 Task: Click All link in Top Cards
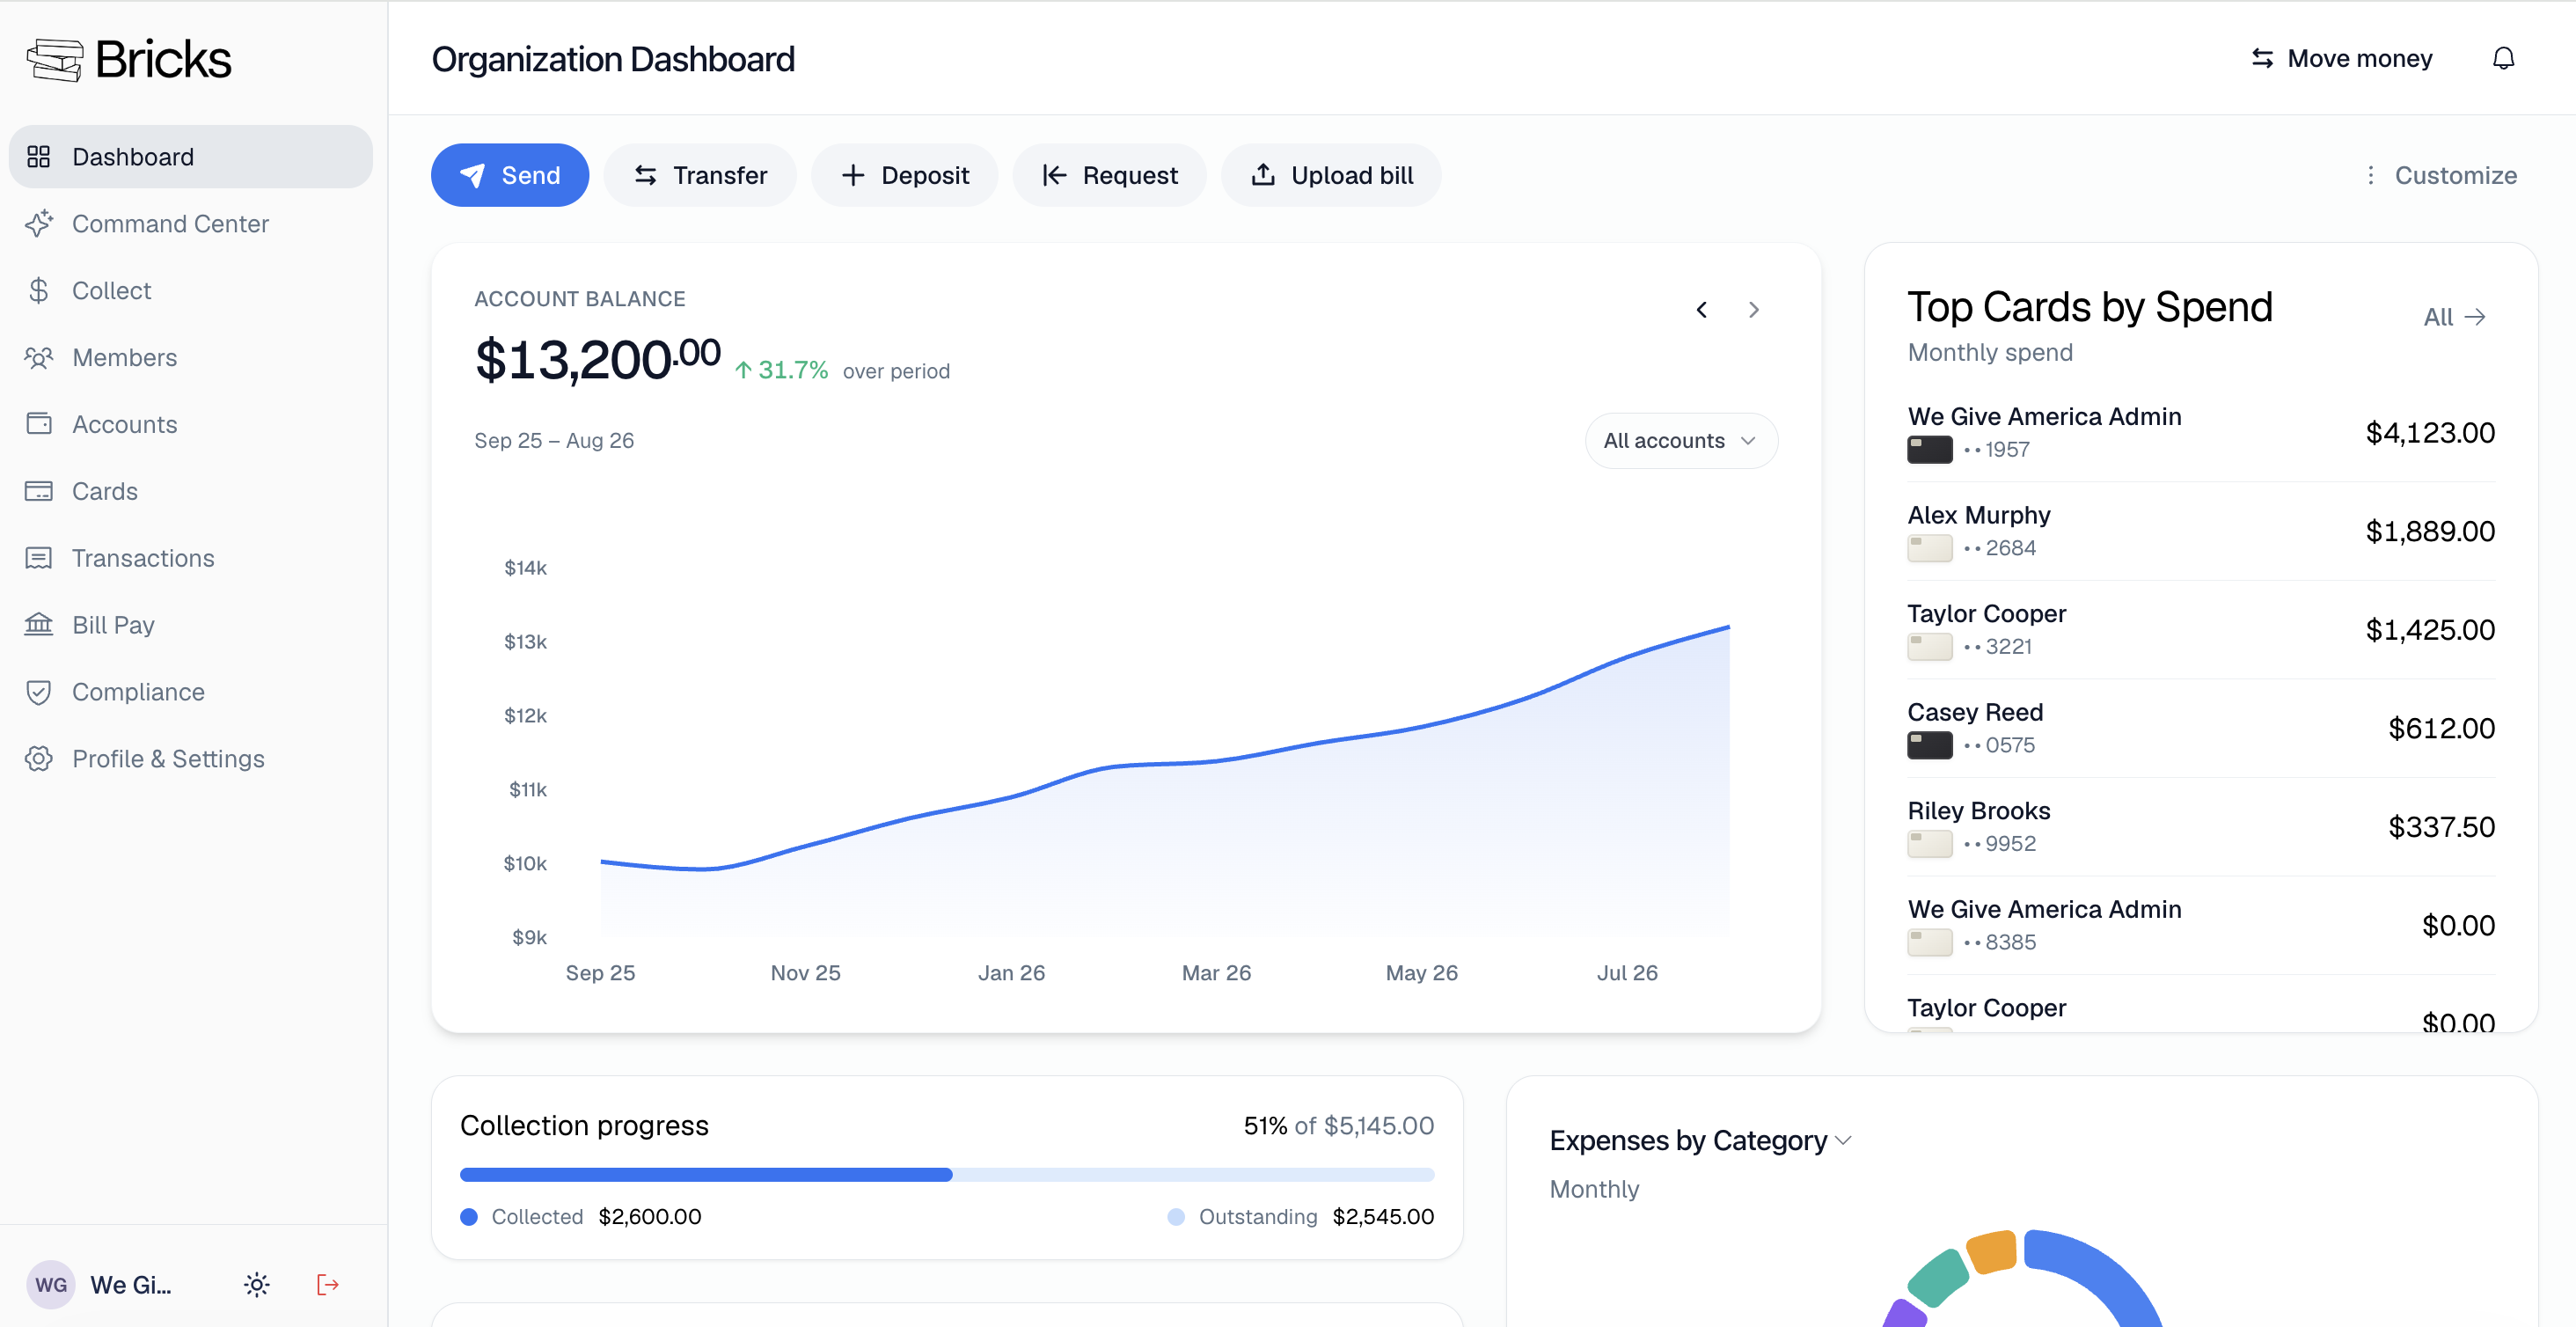pyautogui.click(x=2454, y=317)
